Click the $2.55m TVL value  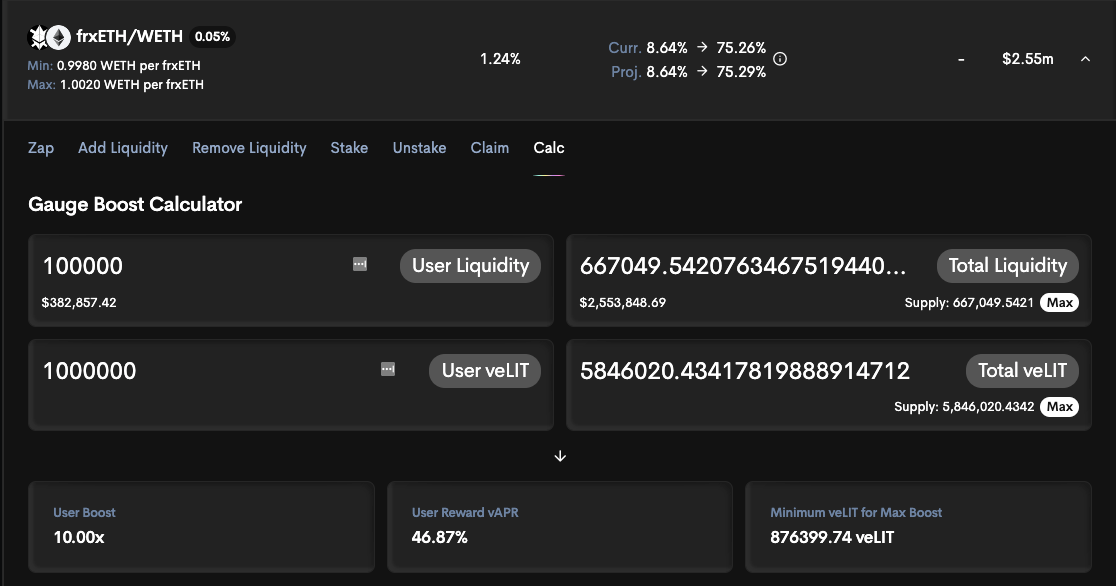pos(1028,59)
